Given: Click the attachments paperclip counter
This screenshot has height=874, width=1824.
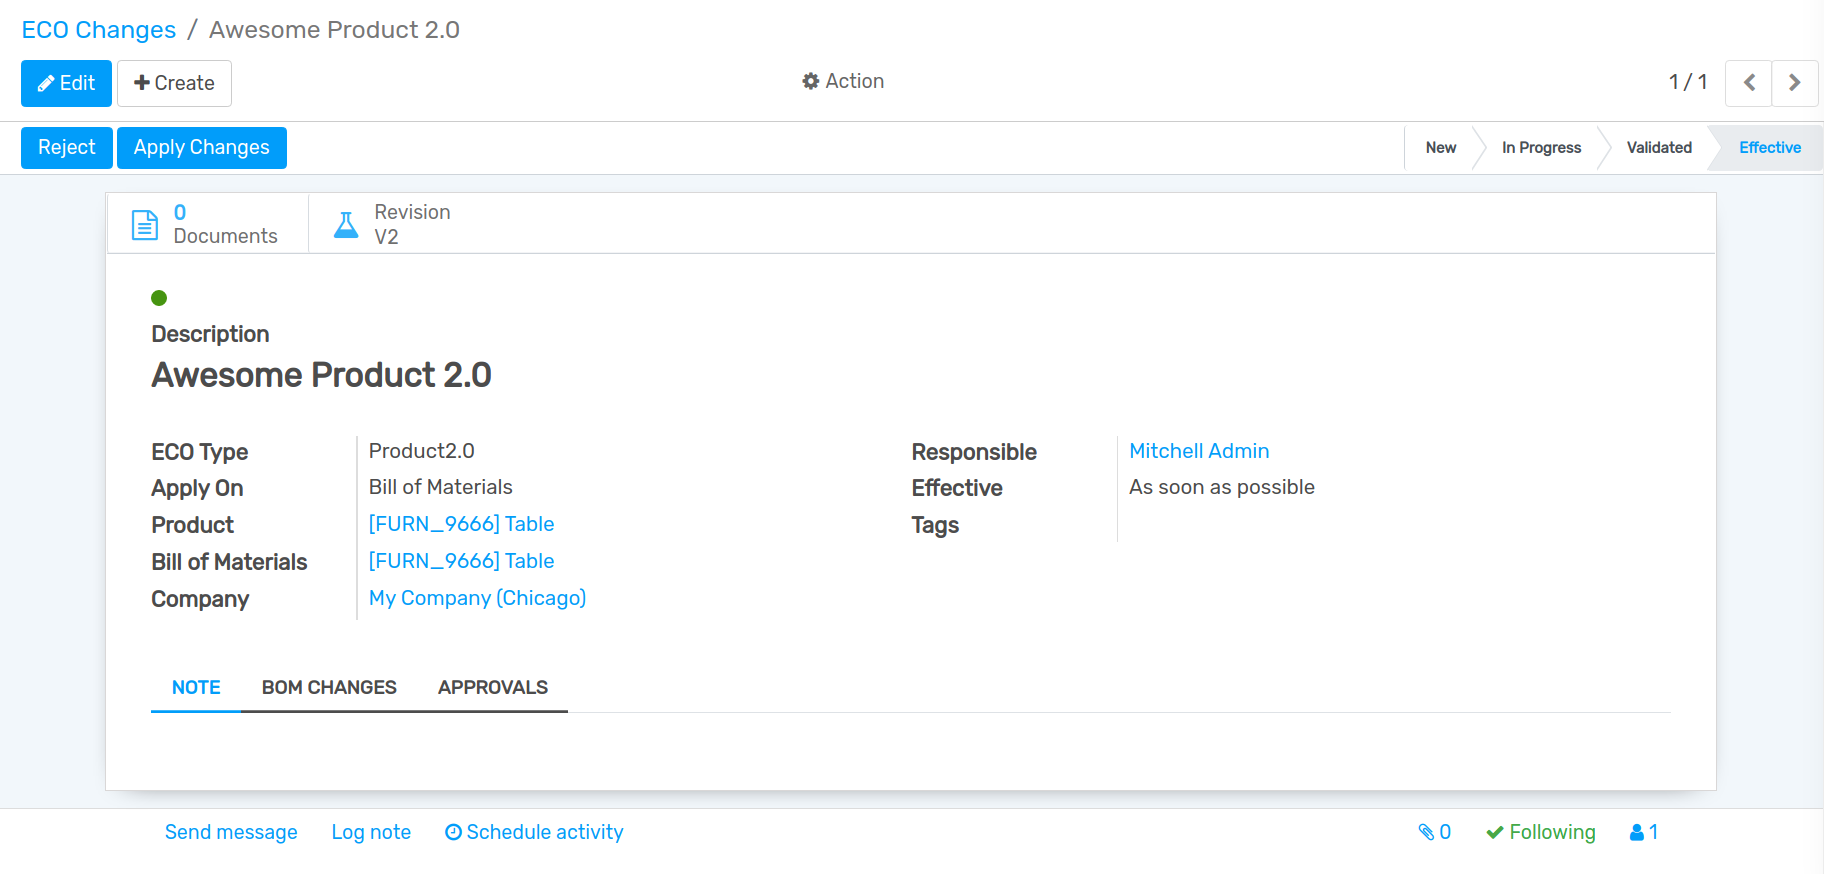Looking at the screenshot, I should (1434, 832).
